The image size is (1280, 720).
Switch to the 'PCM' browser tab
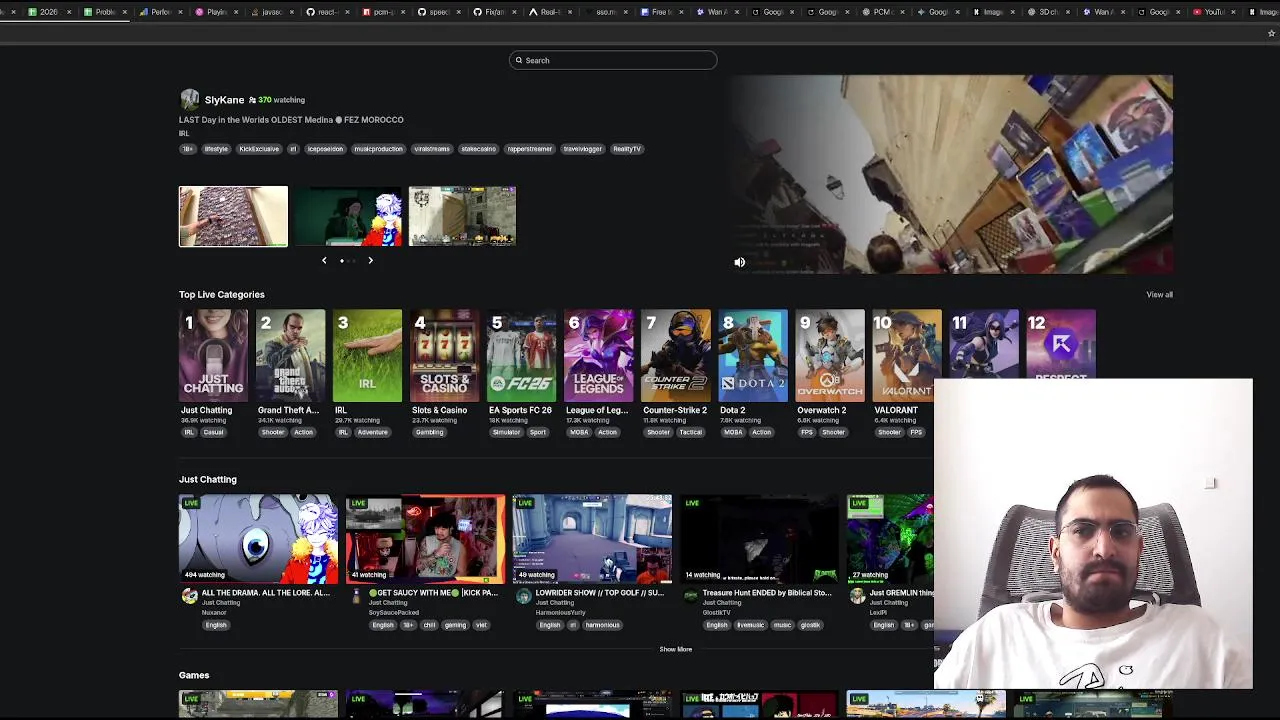[x=882, y=12]
